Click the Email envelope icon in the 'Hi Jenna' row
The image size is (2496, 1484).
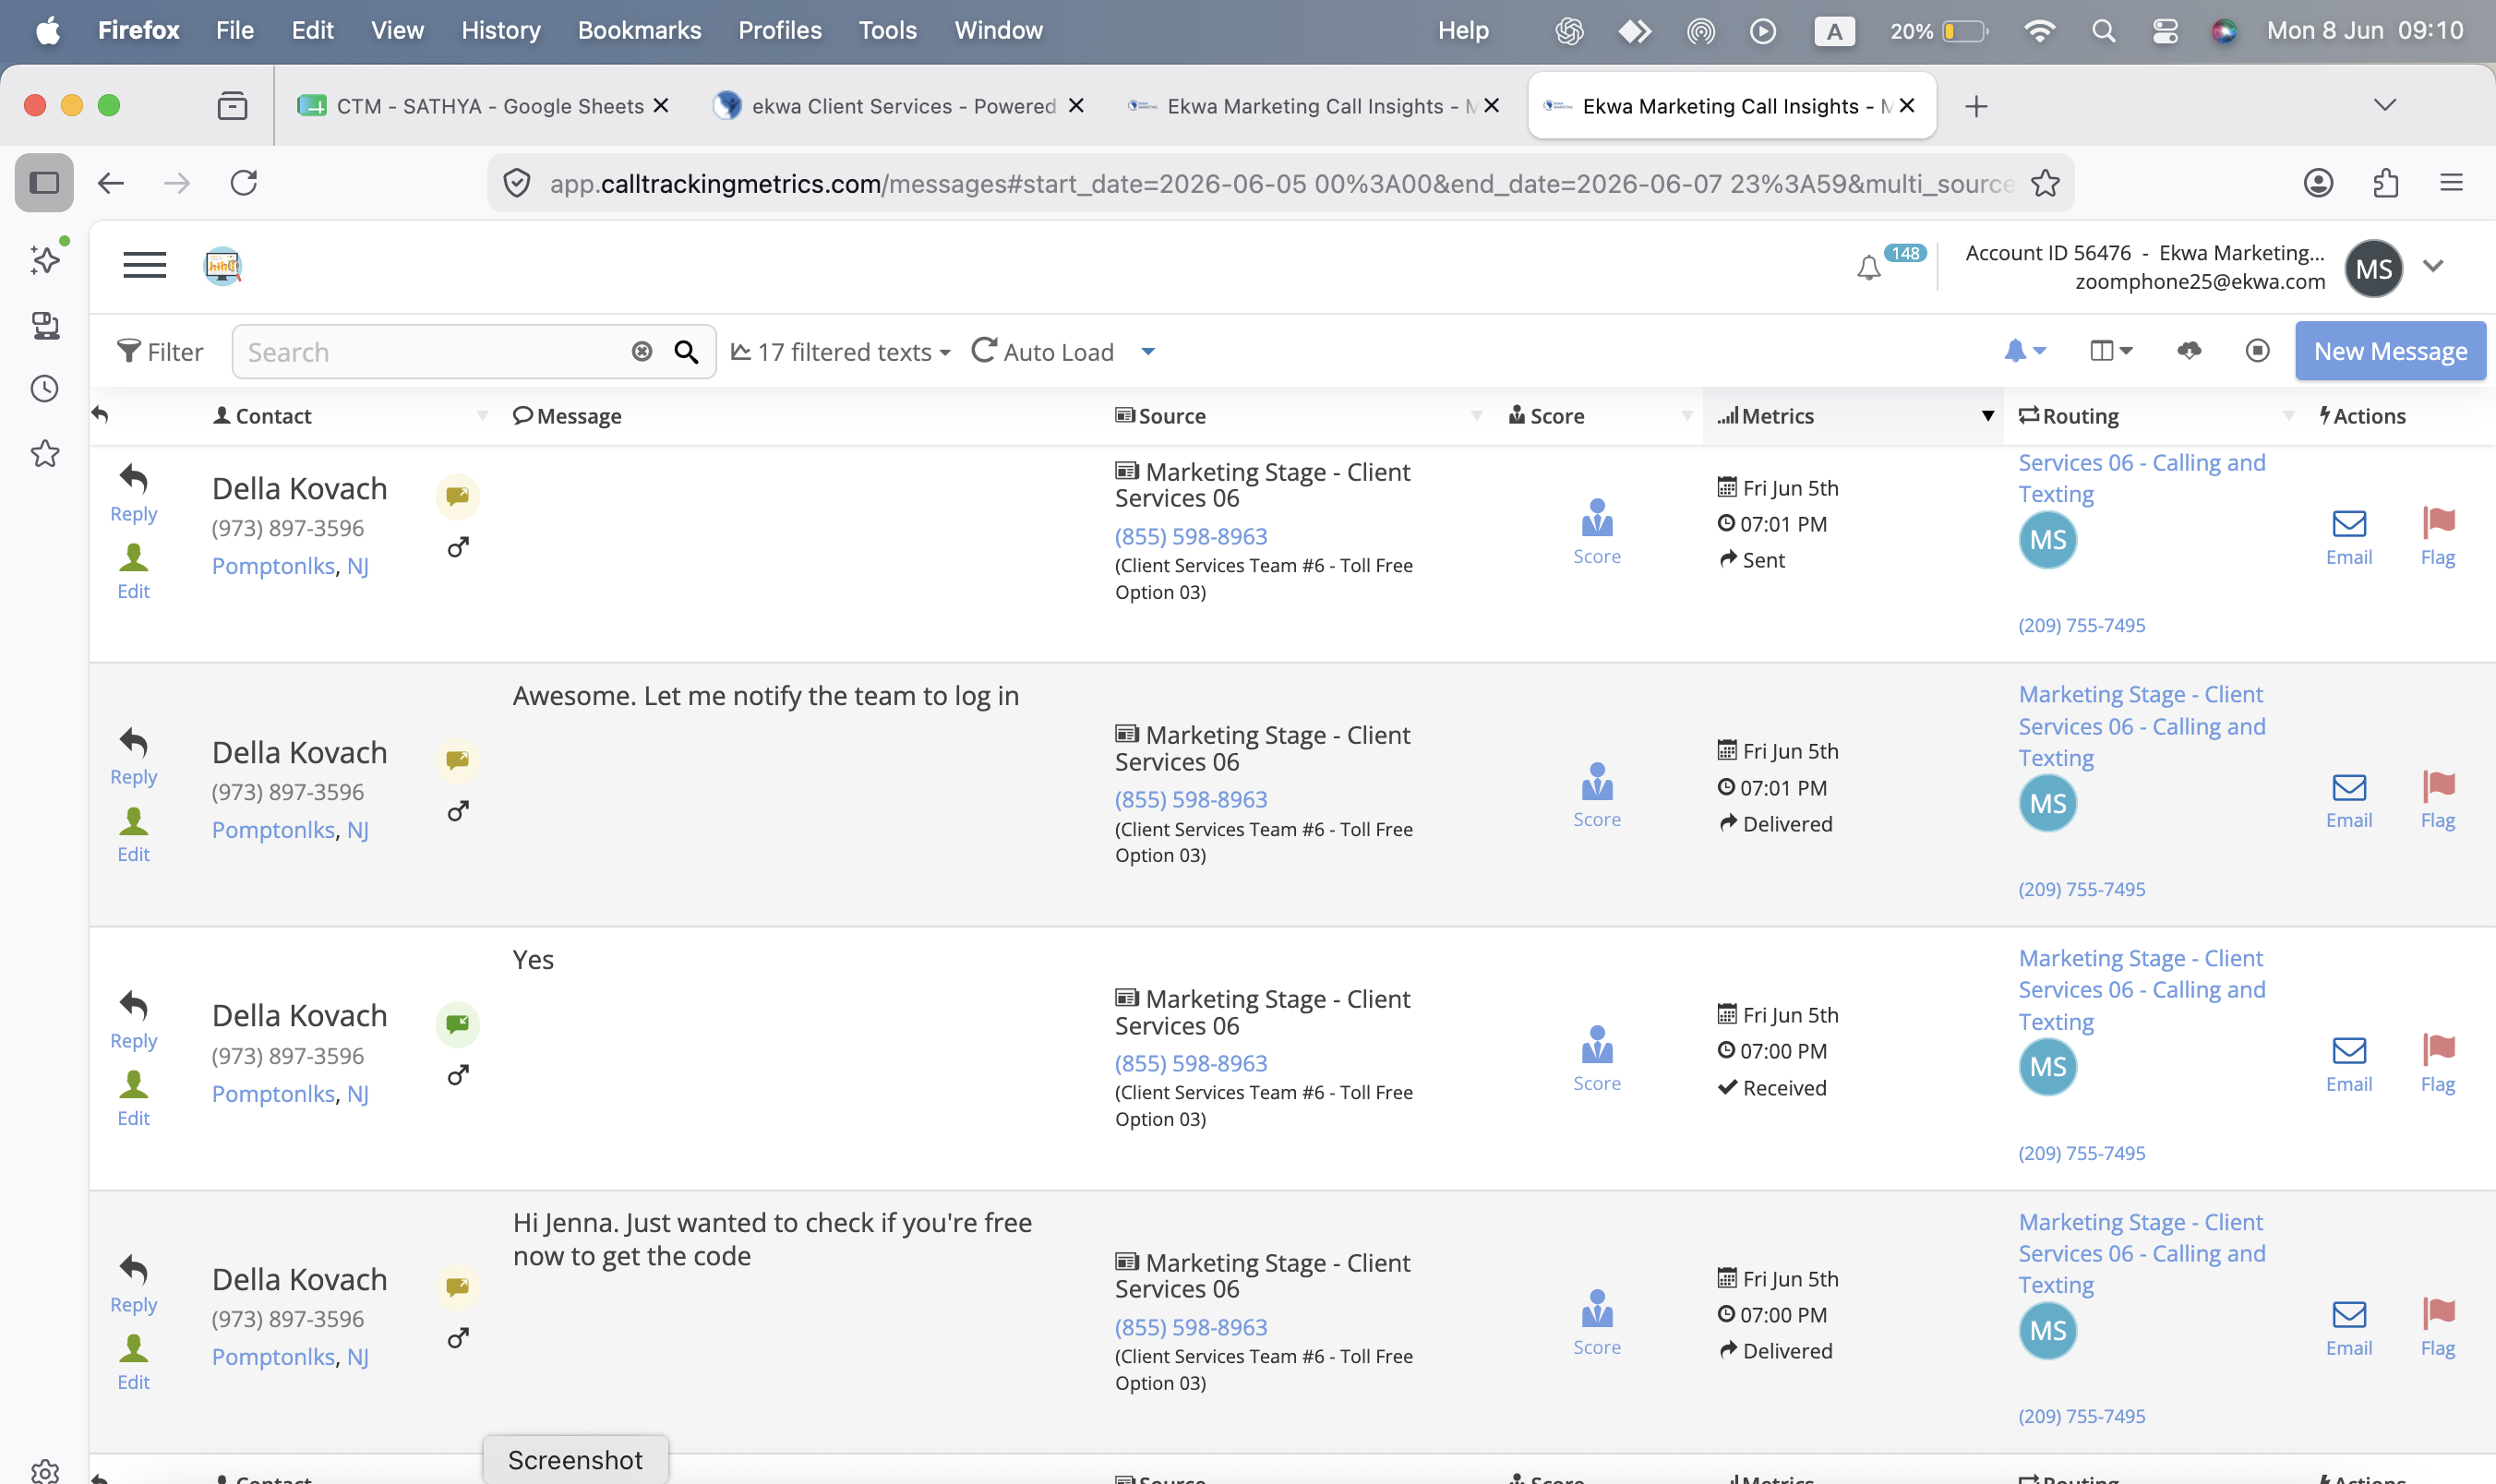pyautogui.click(x=2349, y=1314)
